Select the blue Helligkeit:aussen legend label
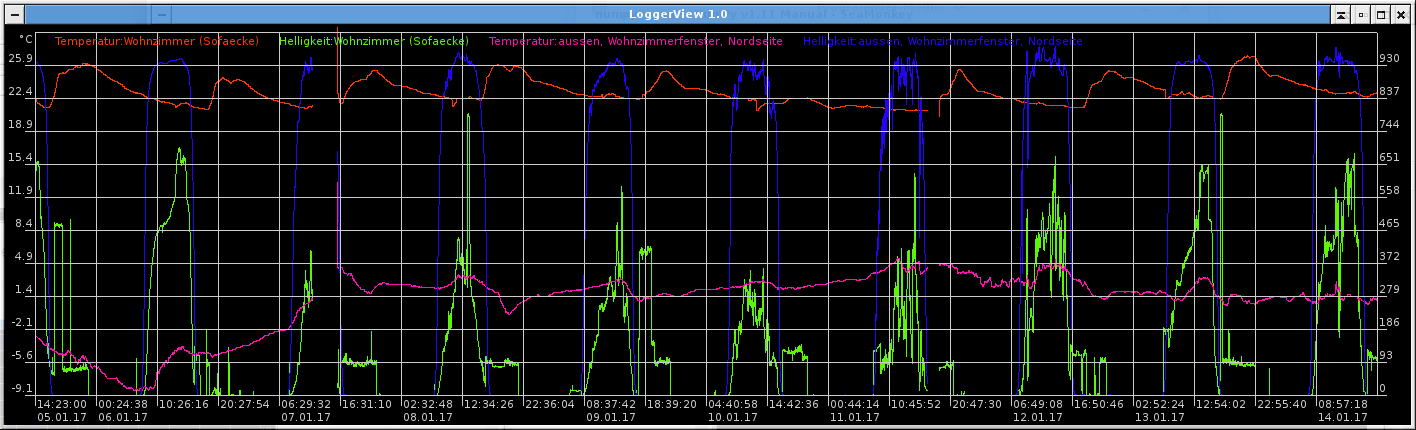The height and width of the screenshot is (430, 1416). pyautogui.click(x=942, y=42)
